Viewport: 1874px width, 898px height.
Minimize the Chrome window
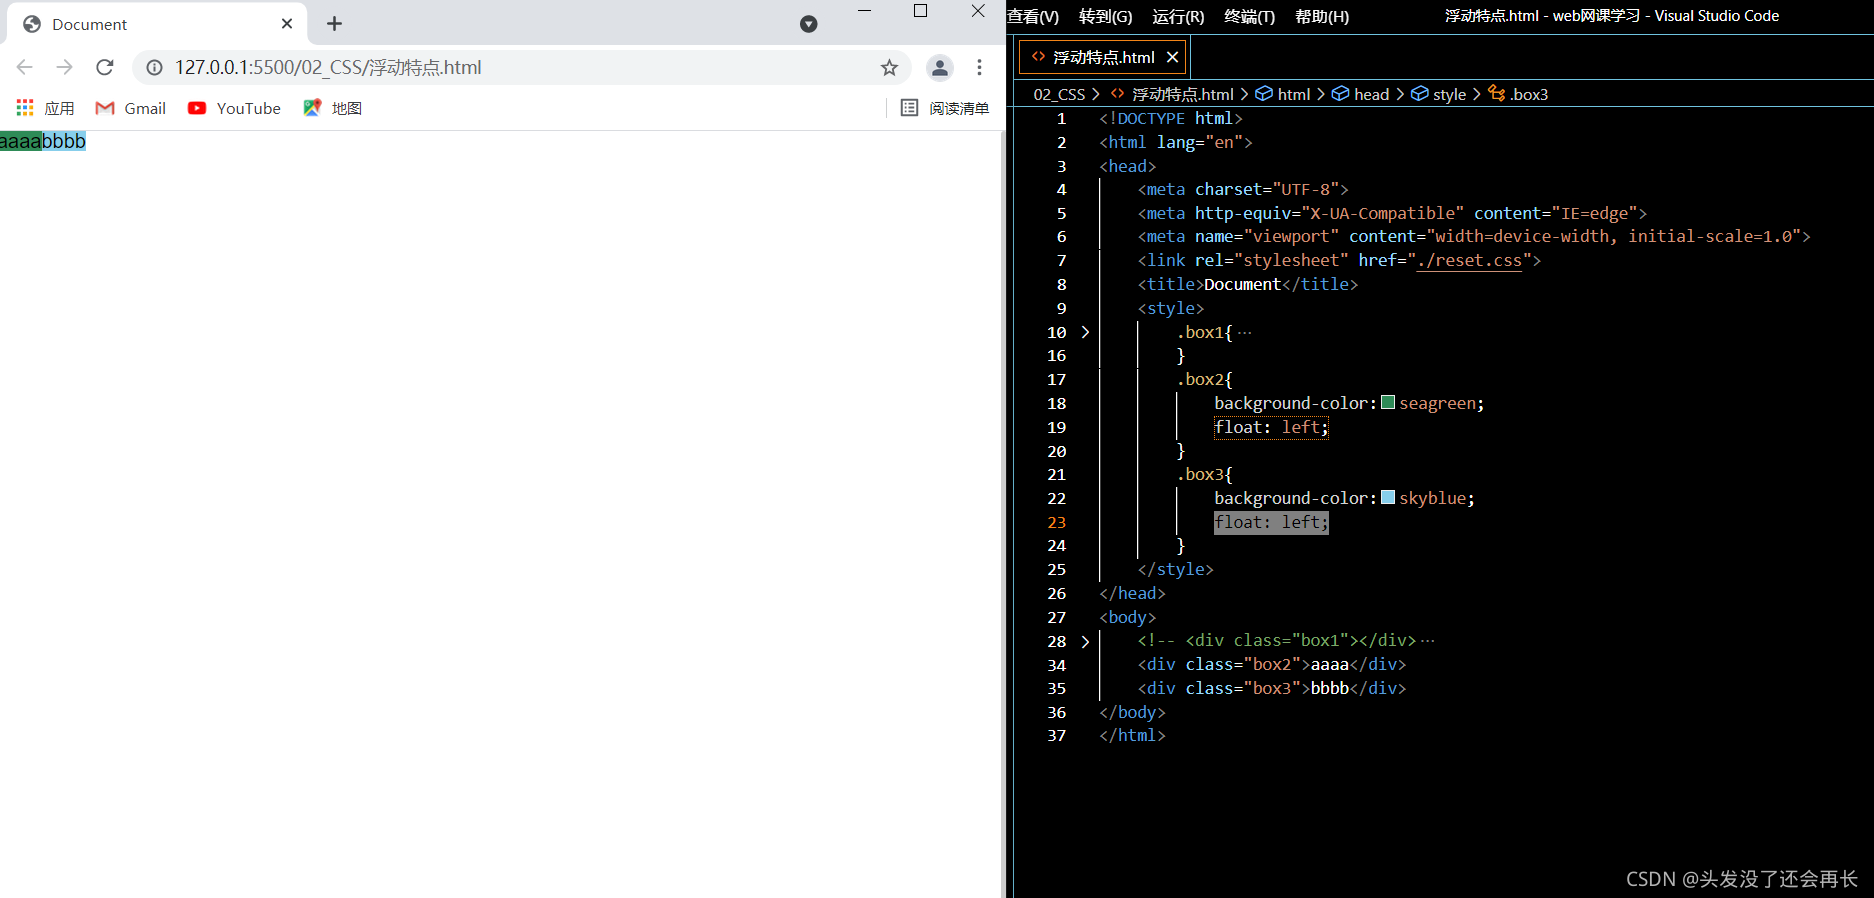865,11
